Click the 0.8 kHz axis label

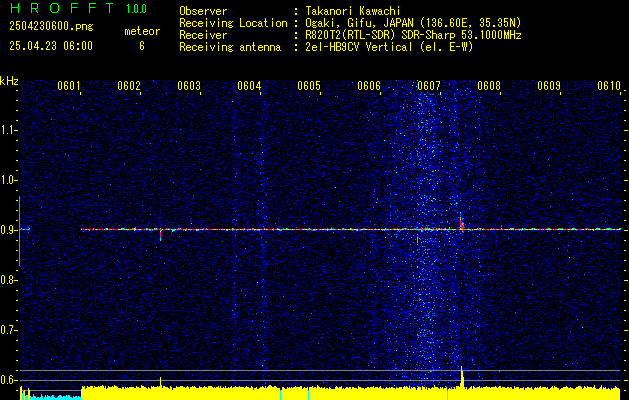pyautogui.click(x=8, y=280)
